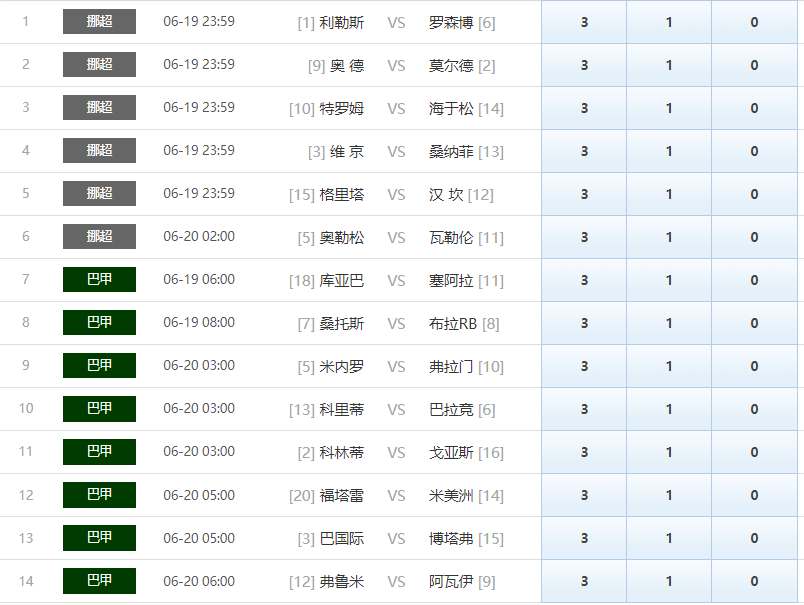Viewport: 804px width, 605px height.
Task: Open team 塞阿拉
Action: click(451, 281)
